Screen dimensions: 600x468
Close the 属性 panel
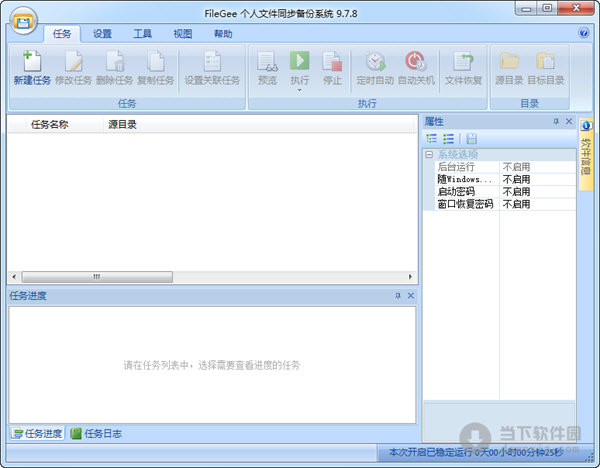point(569,122)
